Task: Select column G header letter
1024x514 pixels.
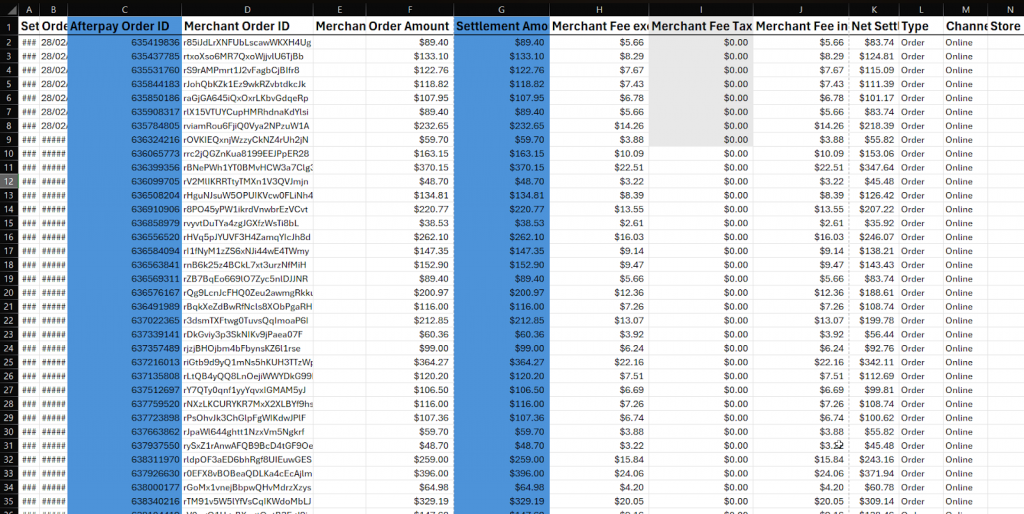Action: [x=501, y=9]
